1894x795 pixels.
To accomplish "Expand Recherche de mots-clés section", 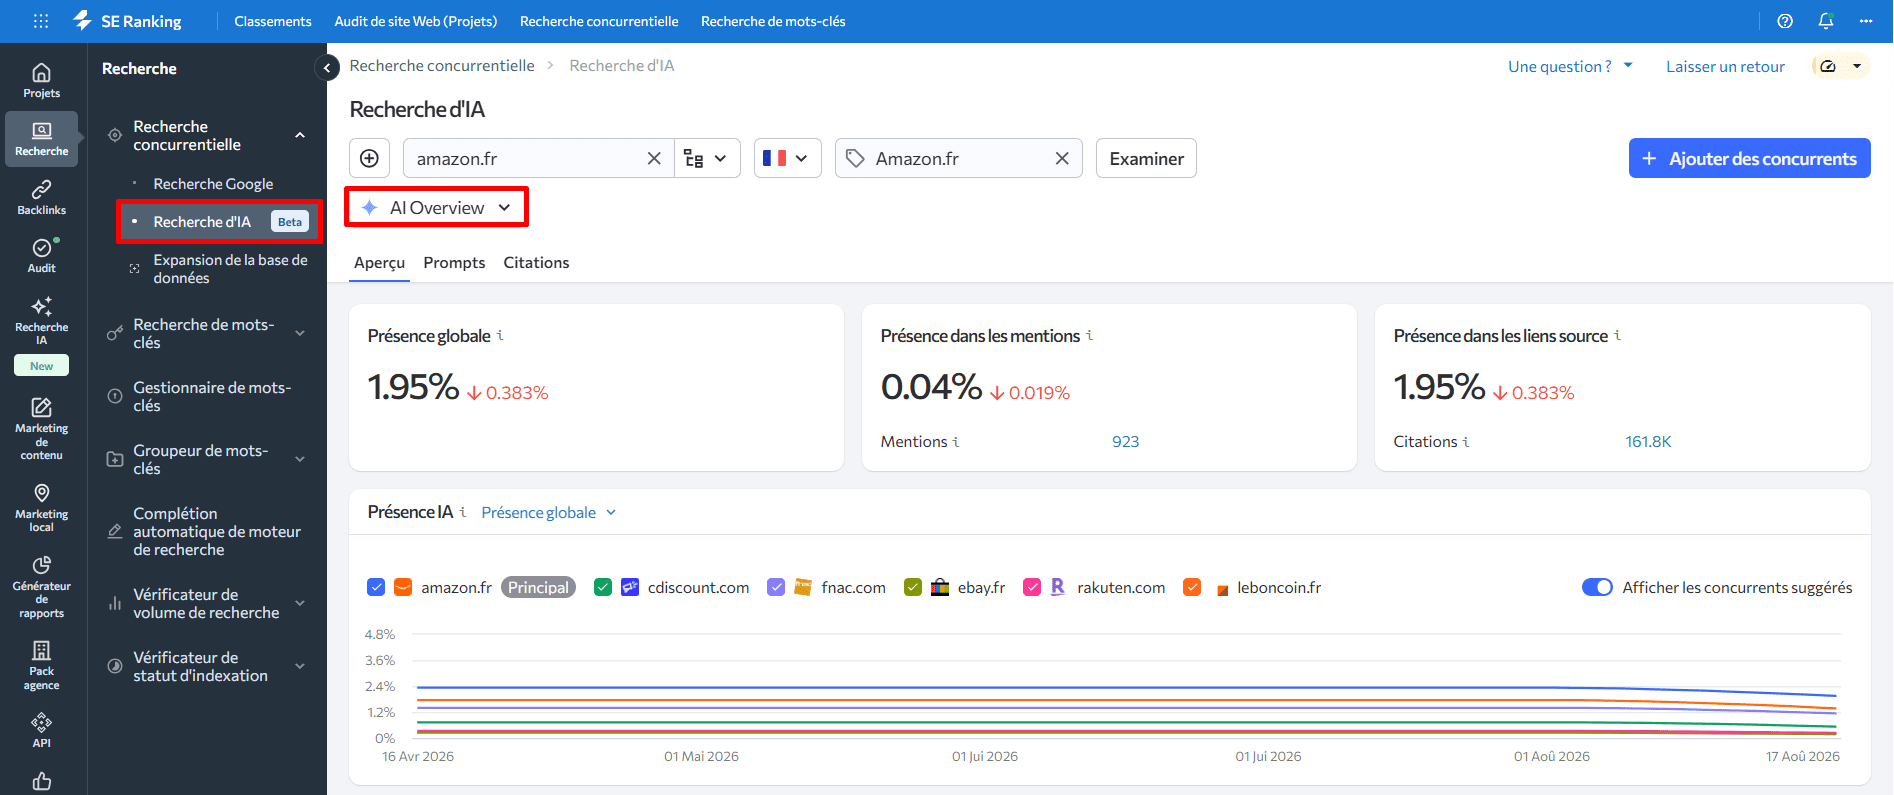I will click(300, 333).
